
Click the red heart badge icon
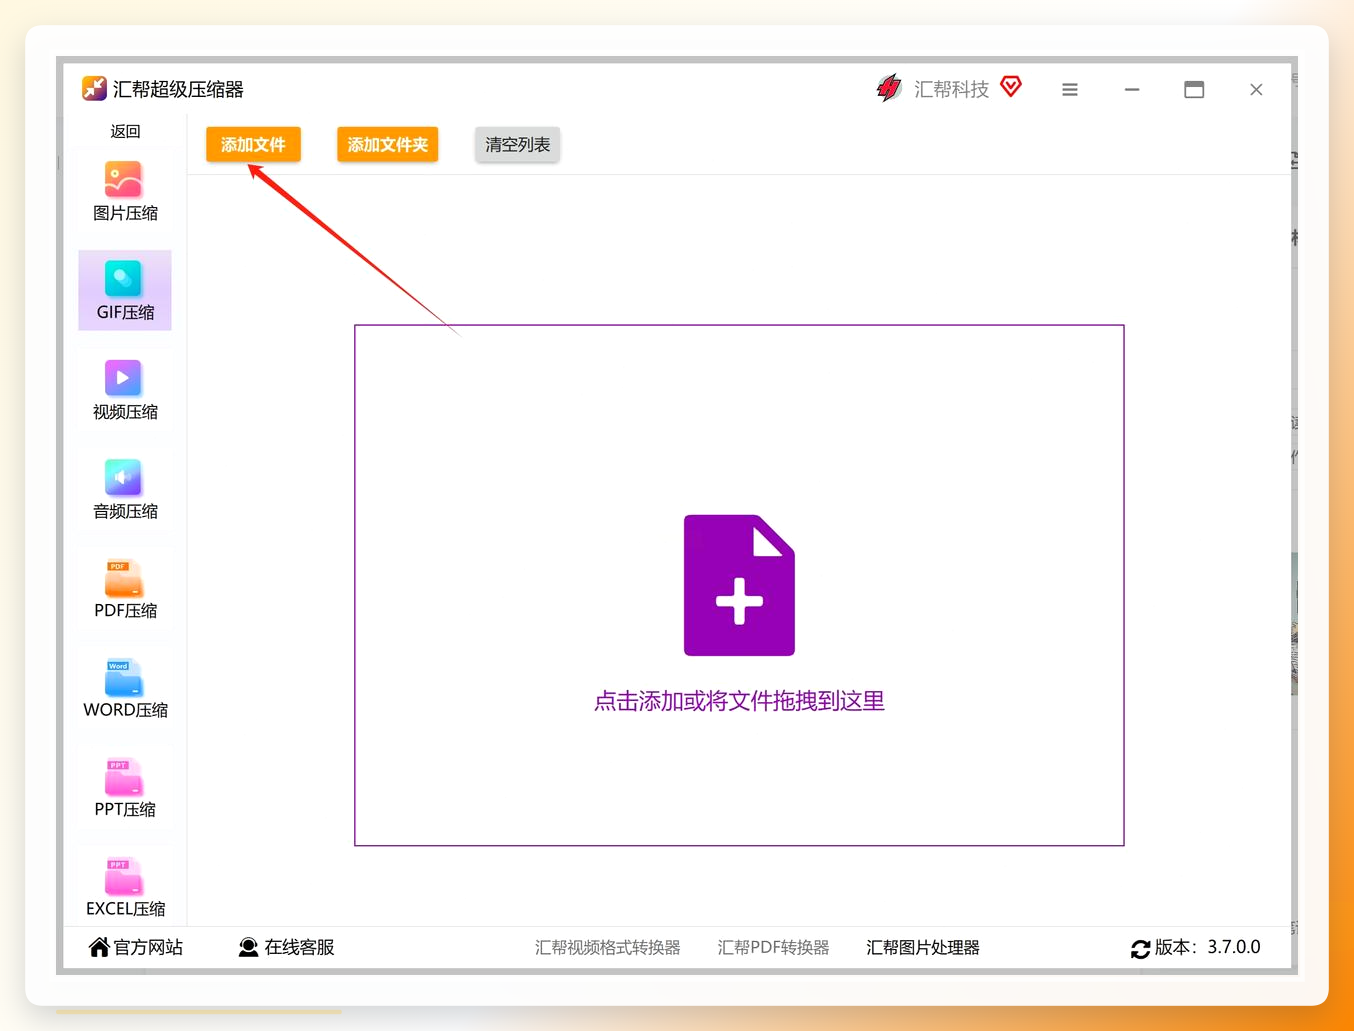click(x=1011, y=87)
